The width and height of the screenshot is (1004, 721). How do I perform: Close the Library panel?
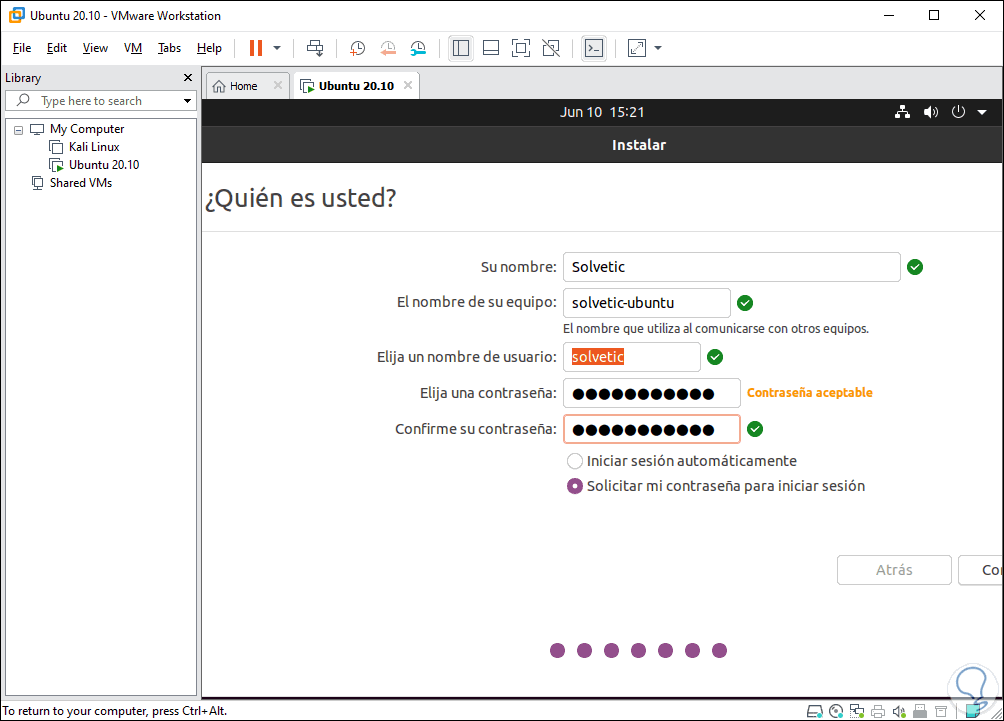click(188, 77)
